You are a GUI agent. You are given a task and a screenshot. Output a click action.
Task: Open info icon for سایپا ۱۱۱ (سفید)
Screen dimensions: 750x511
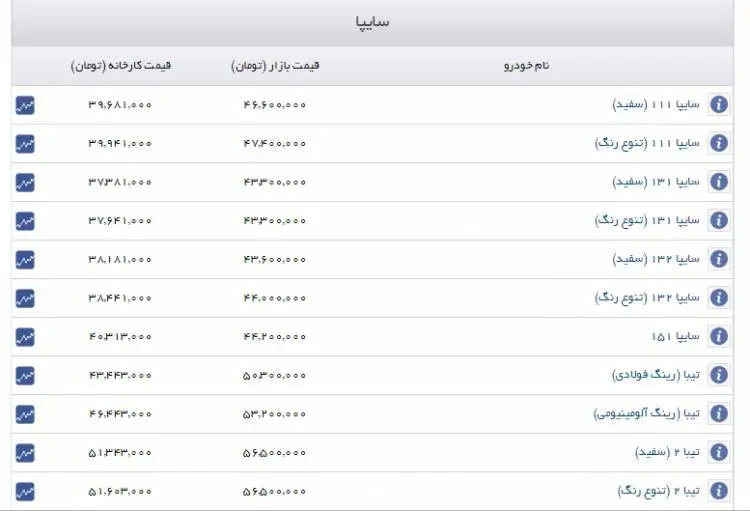[x=718, y=104]
